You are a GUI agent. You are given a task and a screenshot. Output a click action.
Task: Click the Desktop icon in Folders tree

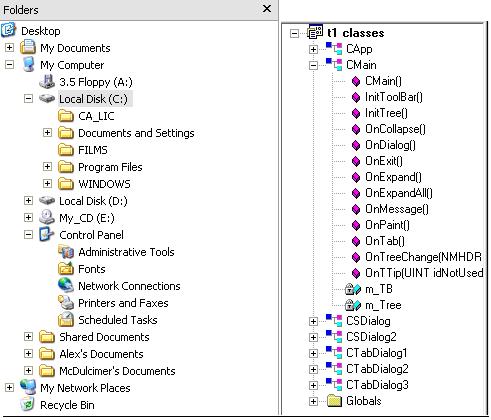click(8, 30)
